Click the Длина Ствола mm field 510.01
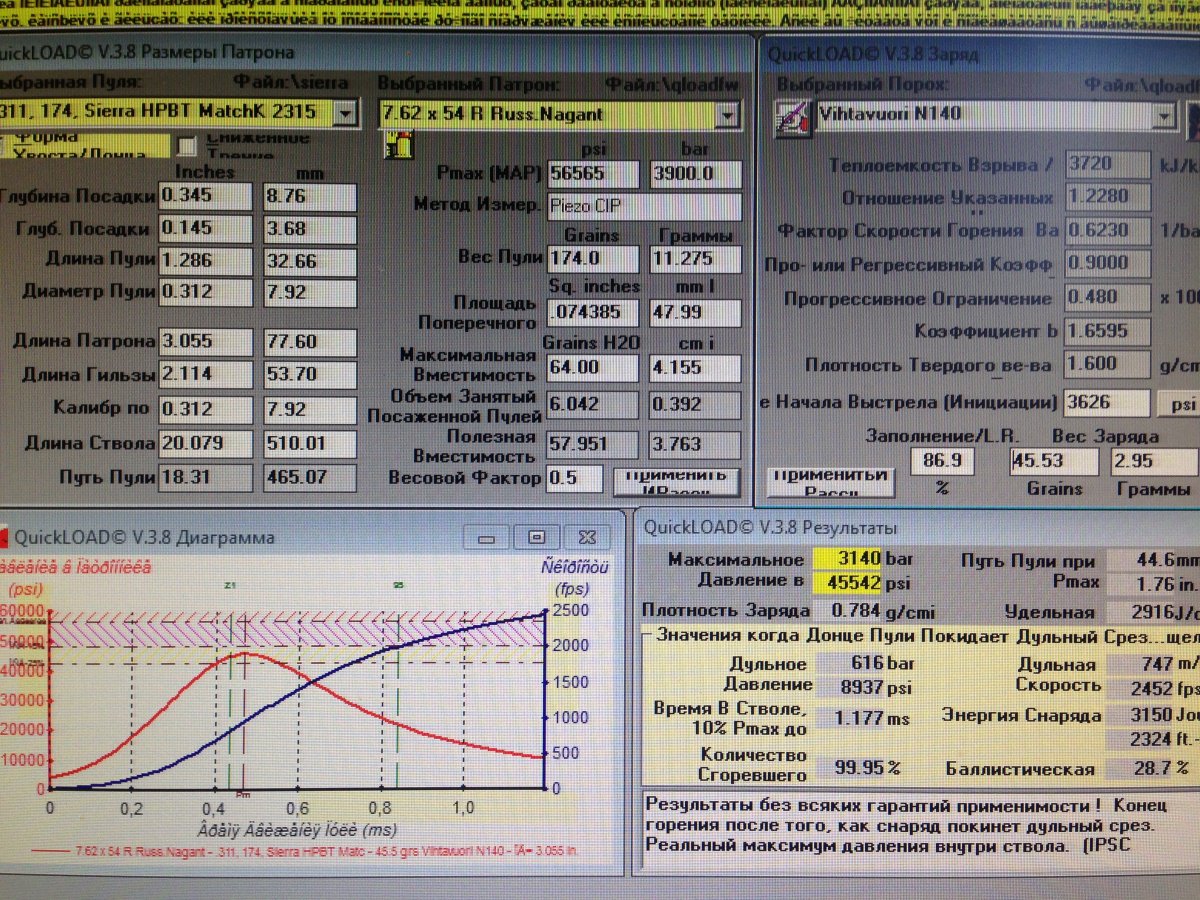 click(x=310, y=444)
